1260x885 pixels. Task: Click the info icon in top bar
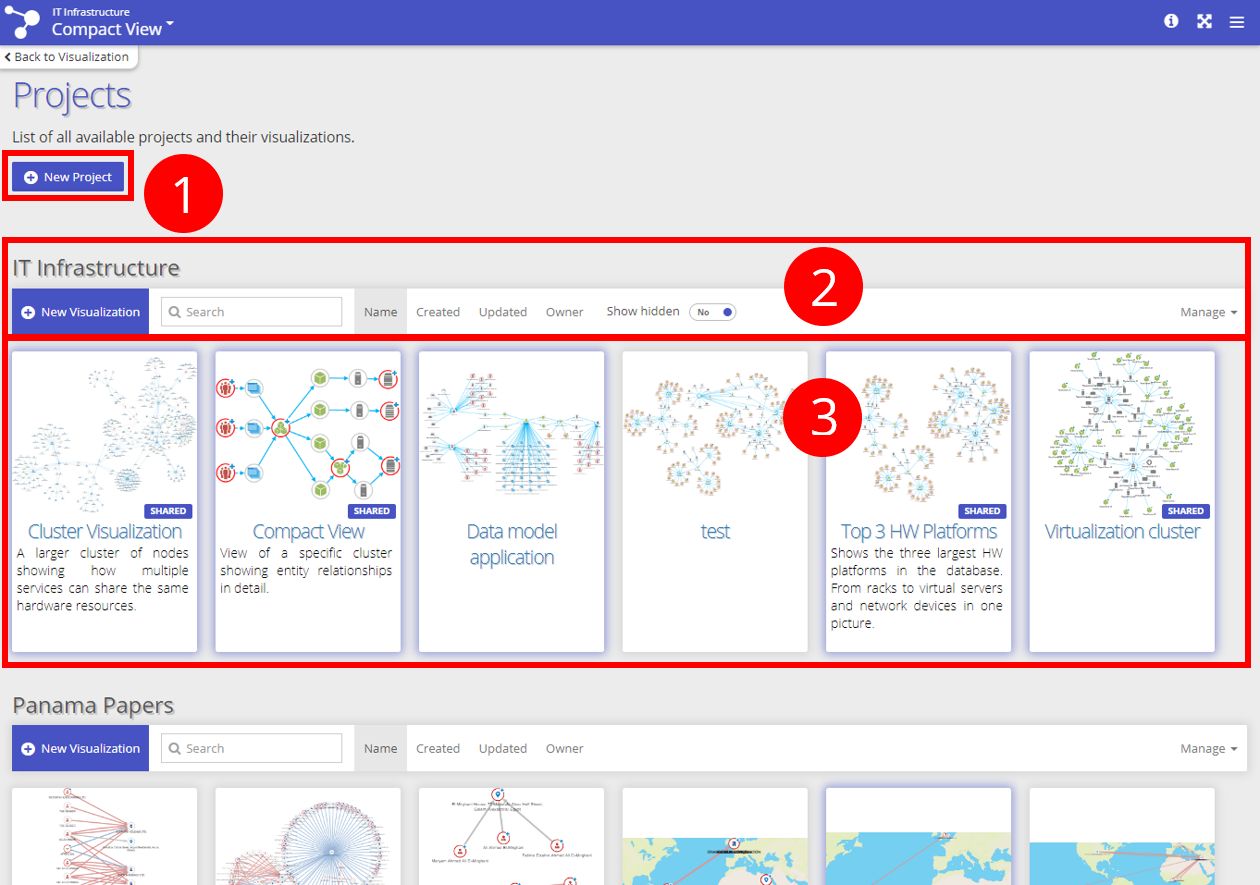tap(1171, 21)
